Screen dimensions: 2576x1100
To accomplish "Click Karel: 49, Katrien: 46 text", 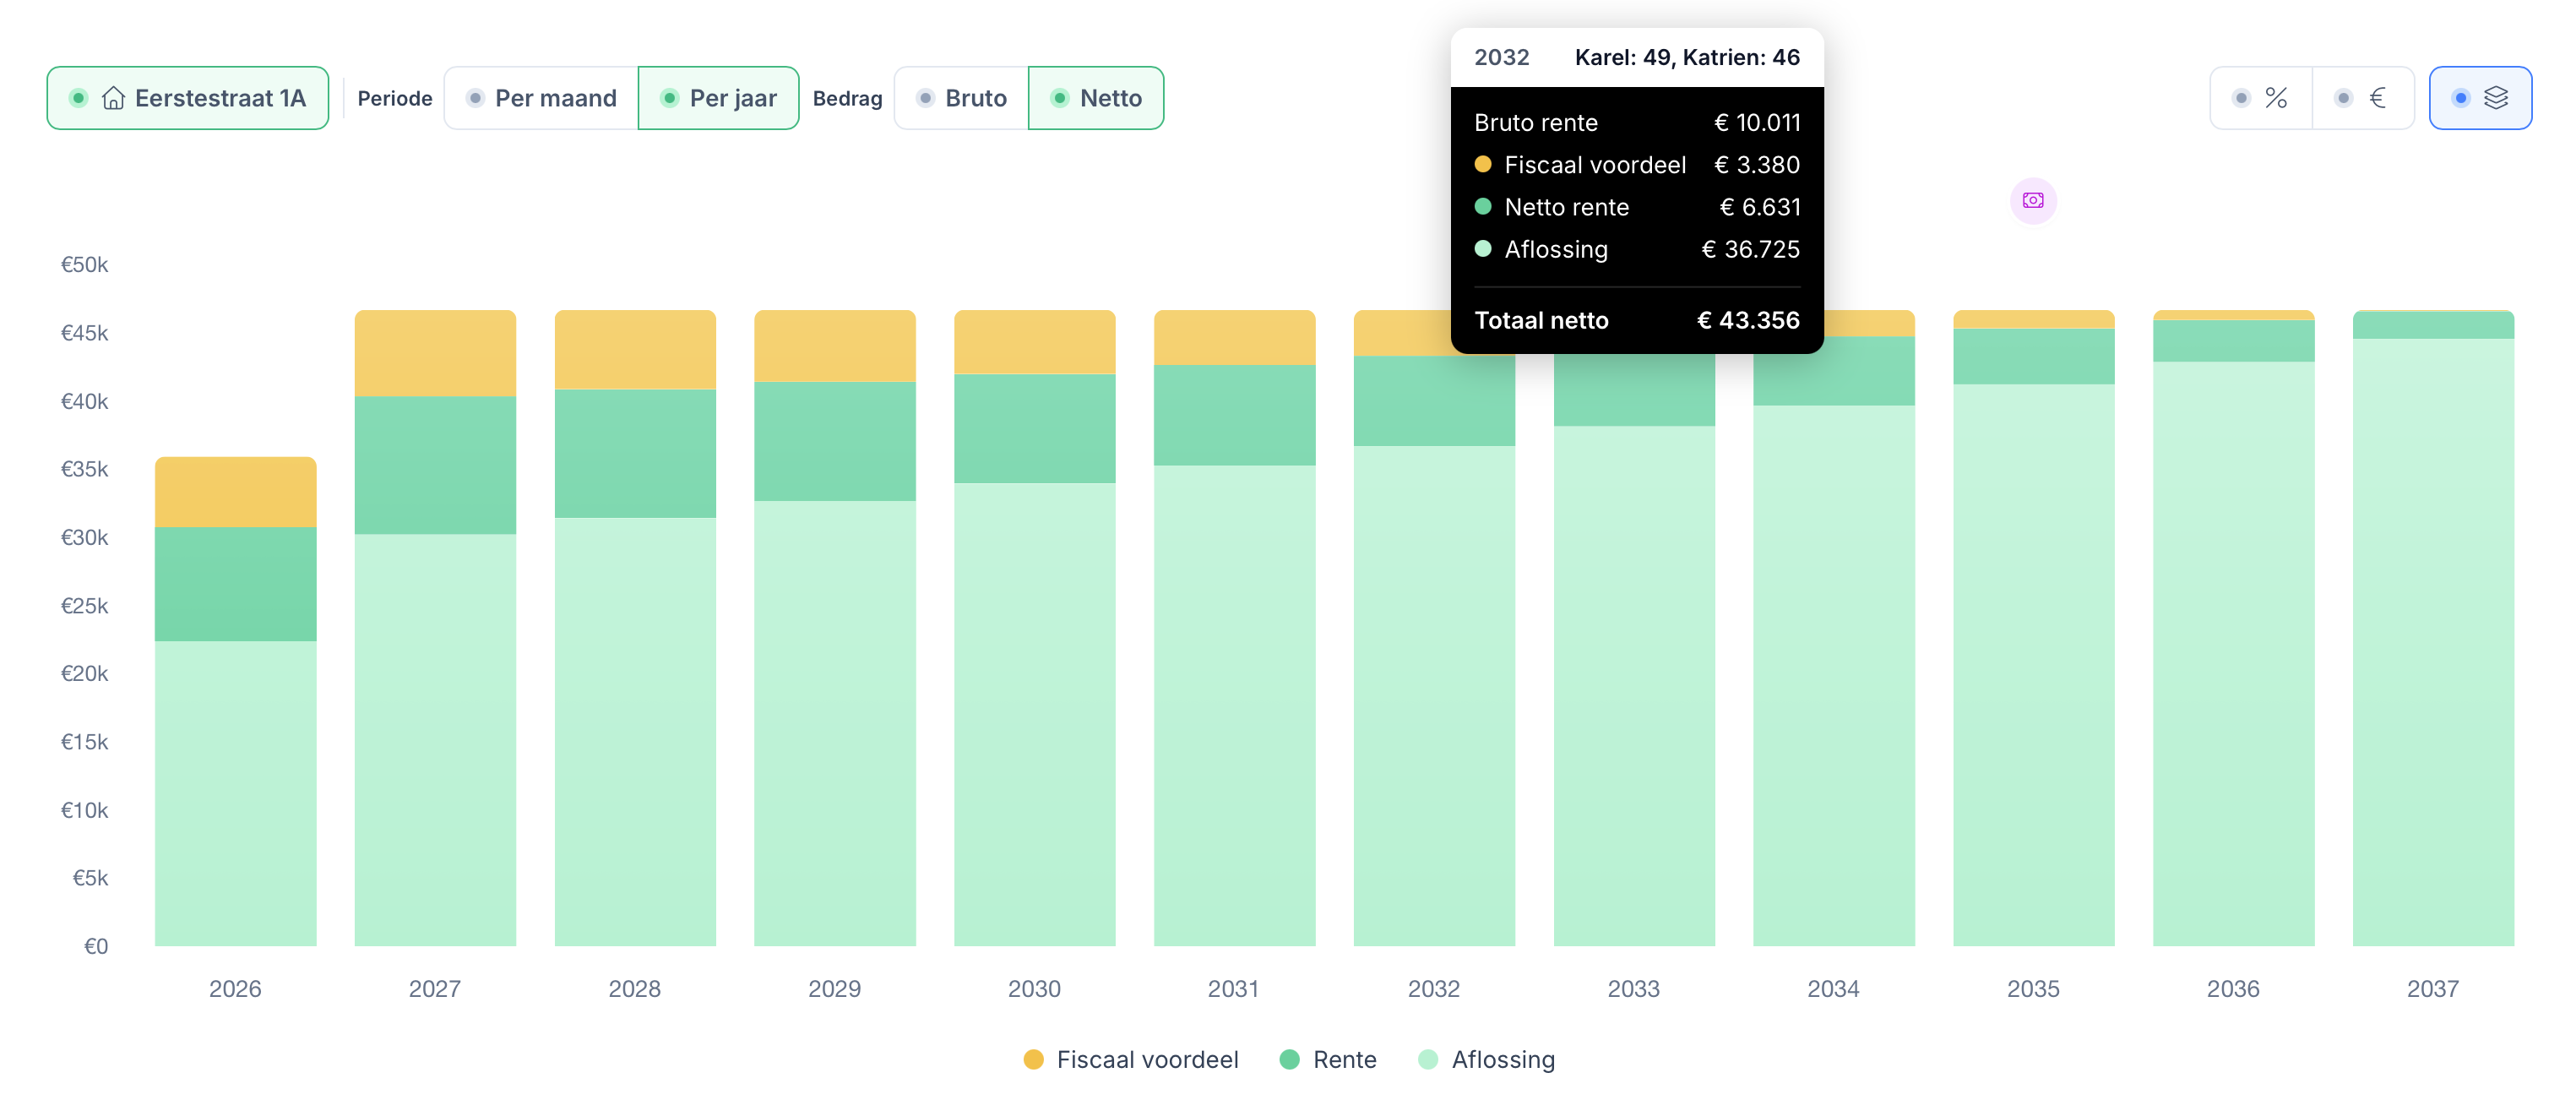I will pos(1687,57).
